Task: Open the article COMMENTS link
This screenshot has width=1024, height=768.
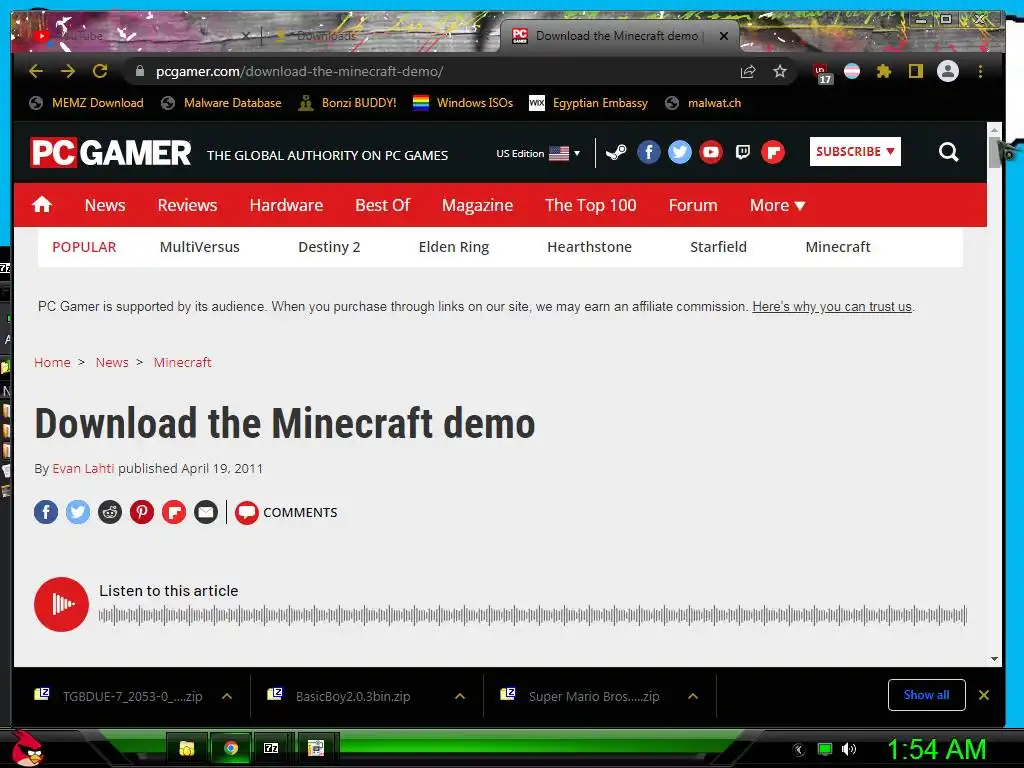Action: pos(287,512)
